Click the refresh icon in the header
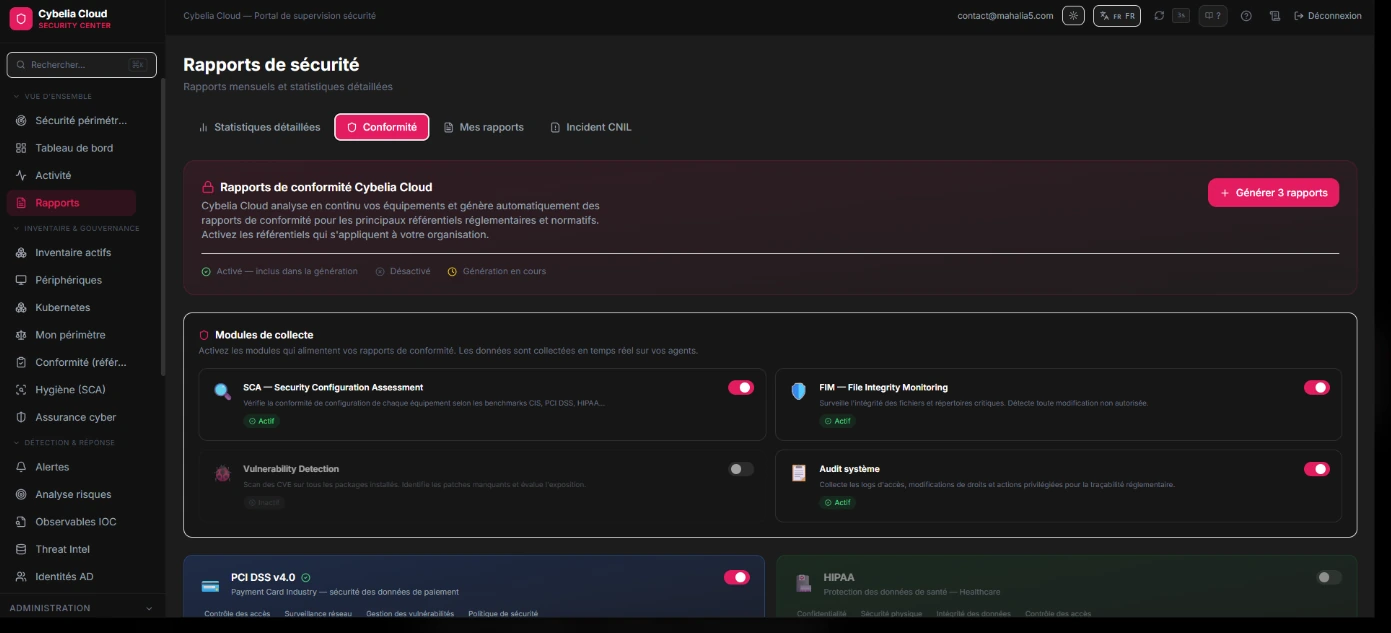The image size is (1391, 633). tap(1159, 16)
